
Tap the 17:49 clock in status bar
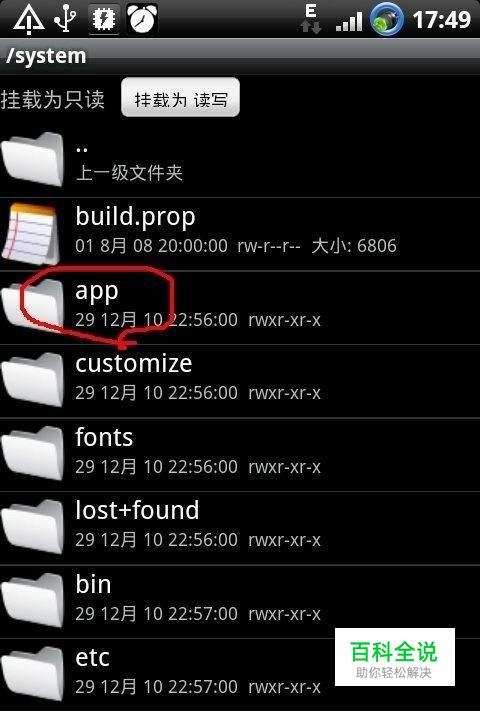441,20
